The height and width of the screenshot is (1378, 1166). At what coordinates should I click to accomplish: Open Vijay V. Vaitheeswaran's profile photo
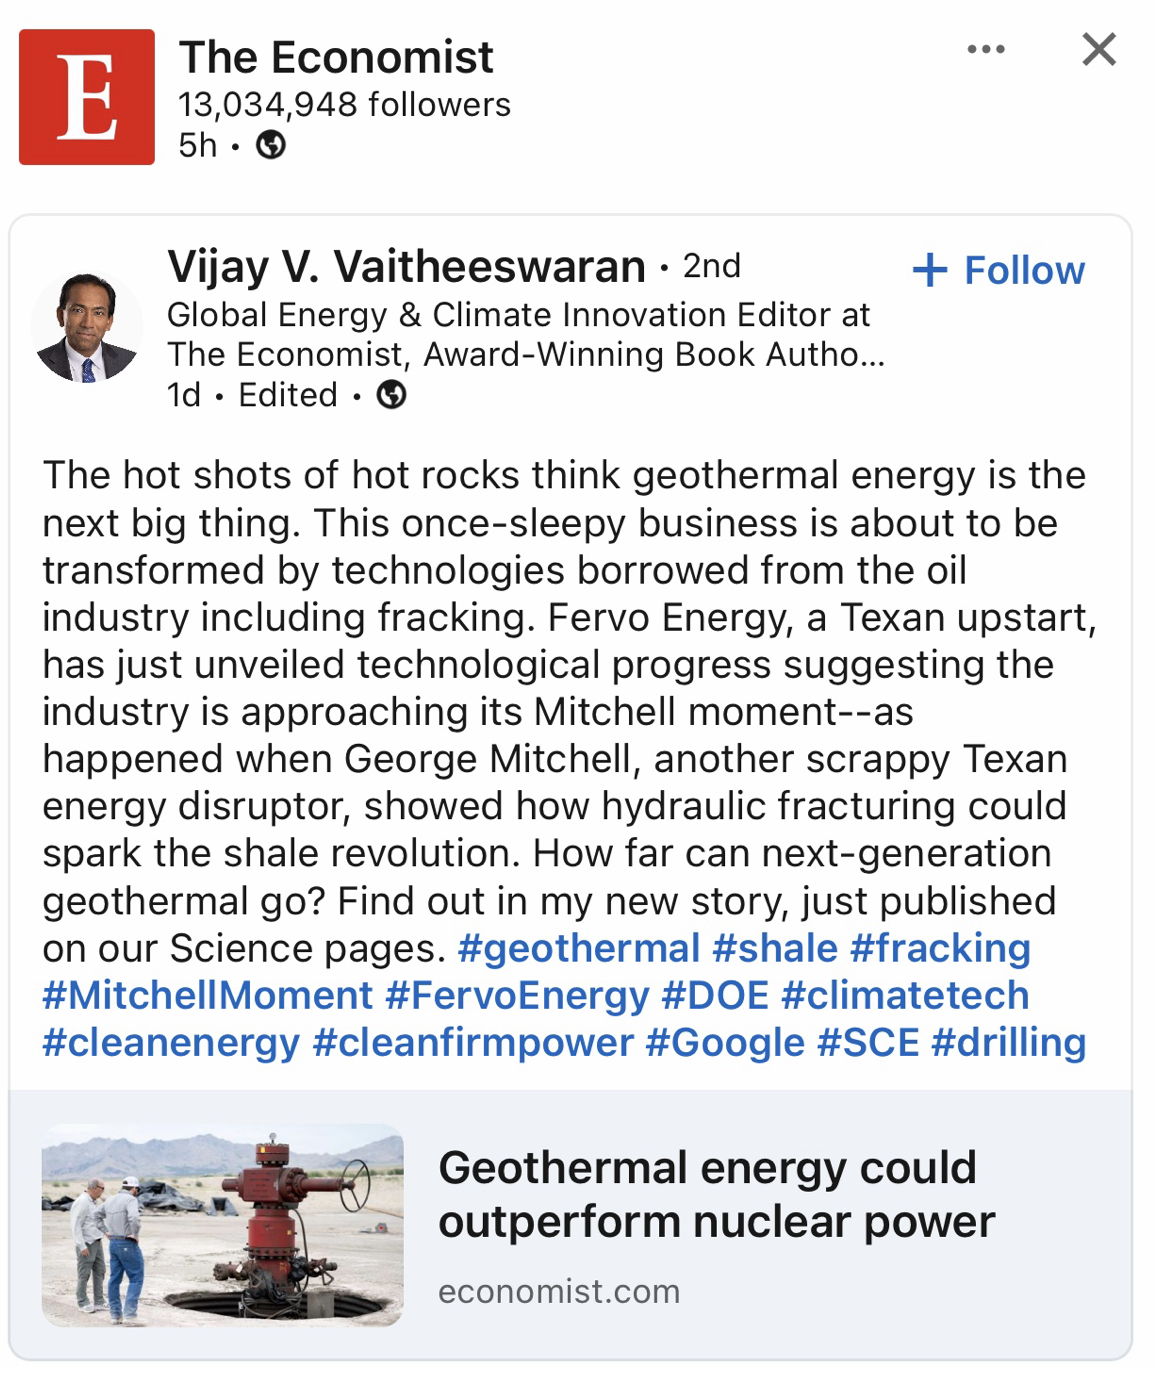tap(87, 327)
